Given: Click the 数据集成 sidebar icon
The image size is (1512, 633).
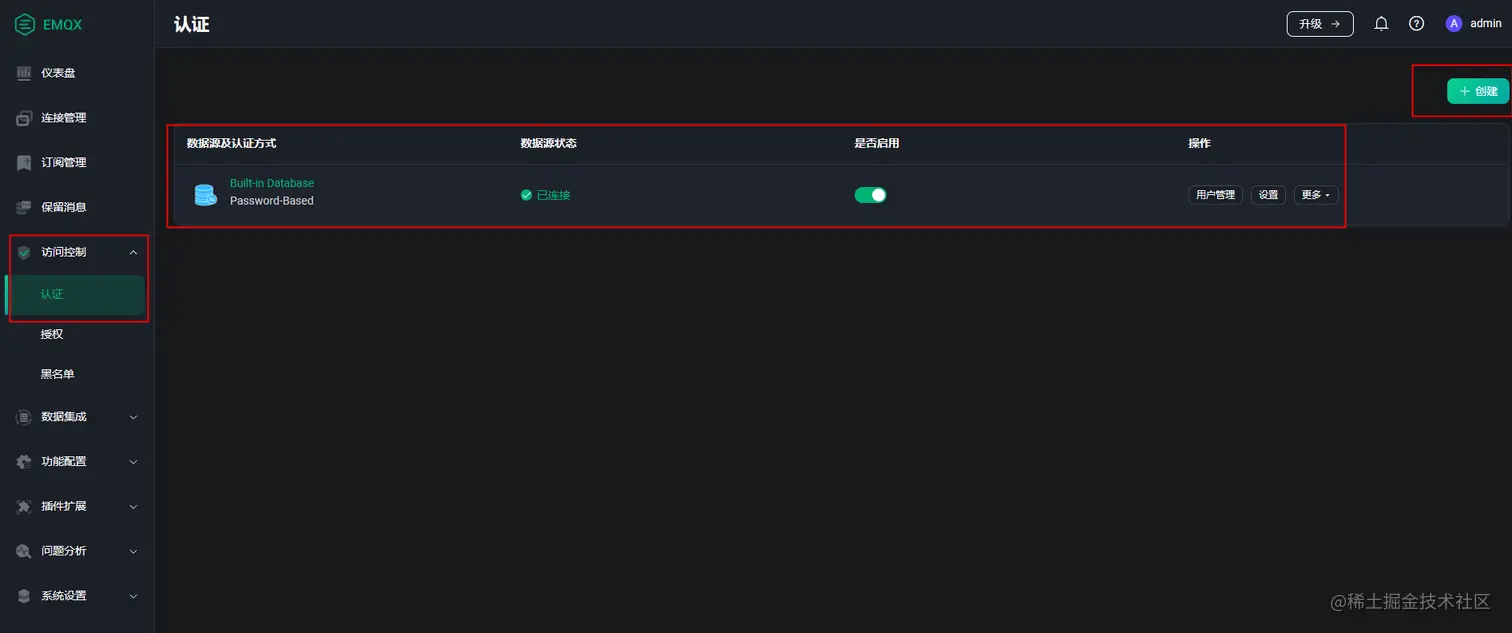Looking at the screenshot, I should point(24,417).
